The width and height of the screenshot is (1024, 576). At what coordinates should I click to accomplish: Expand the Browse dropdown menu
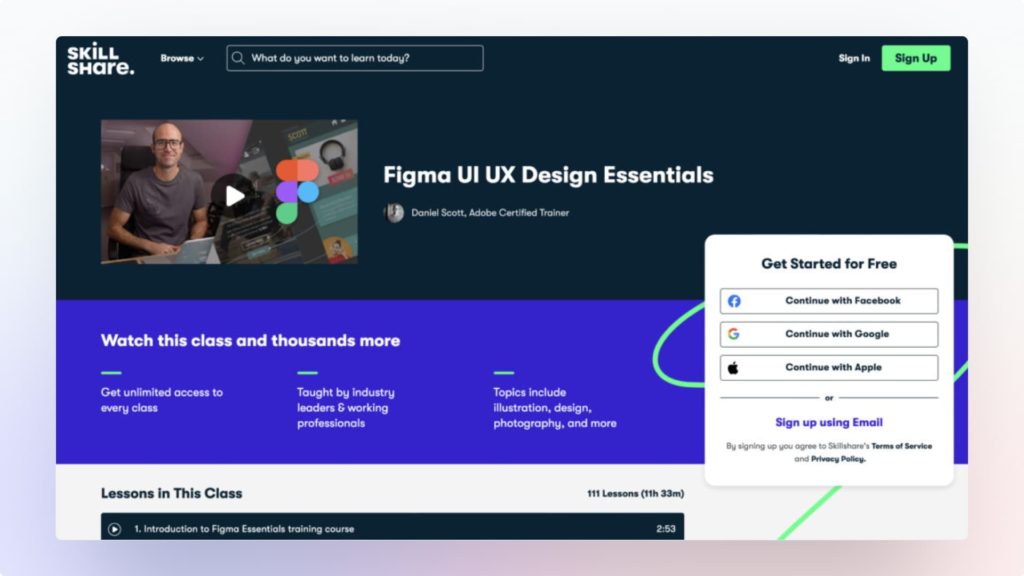click(x=181, y=58)
